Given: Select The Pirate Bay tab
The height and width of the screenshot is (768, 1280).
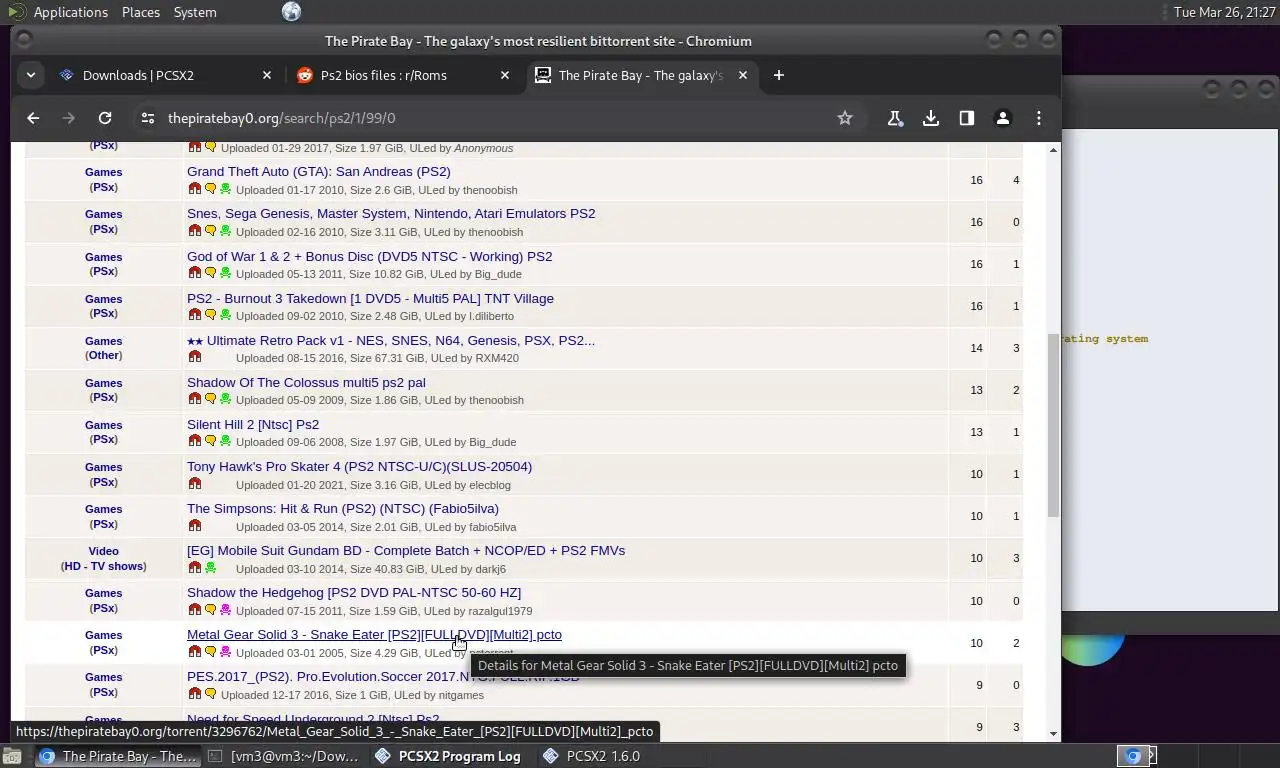Looking at the screenshot, I should (640, 75).
